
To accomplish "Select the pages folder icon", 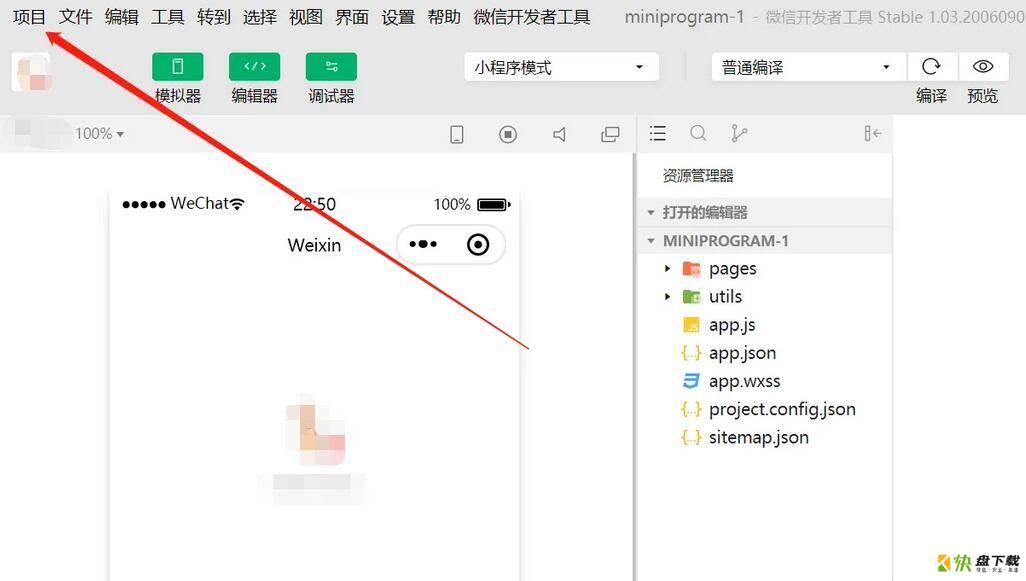I will pyautogui.click(x=691, y=268).
